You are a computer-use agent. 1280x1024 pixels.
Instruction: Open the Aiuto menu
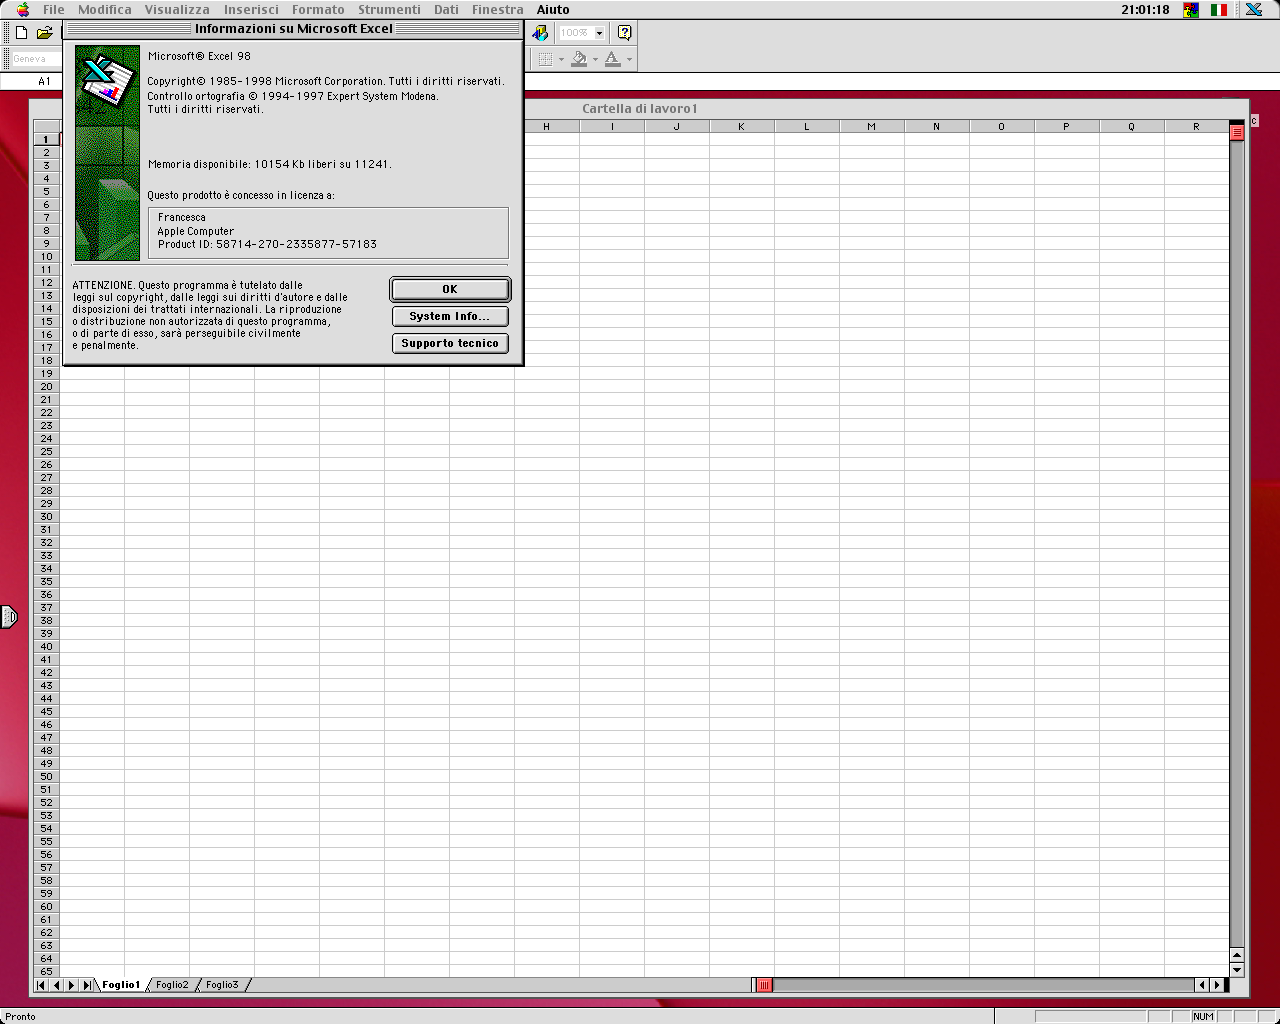point(553,9)
